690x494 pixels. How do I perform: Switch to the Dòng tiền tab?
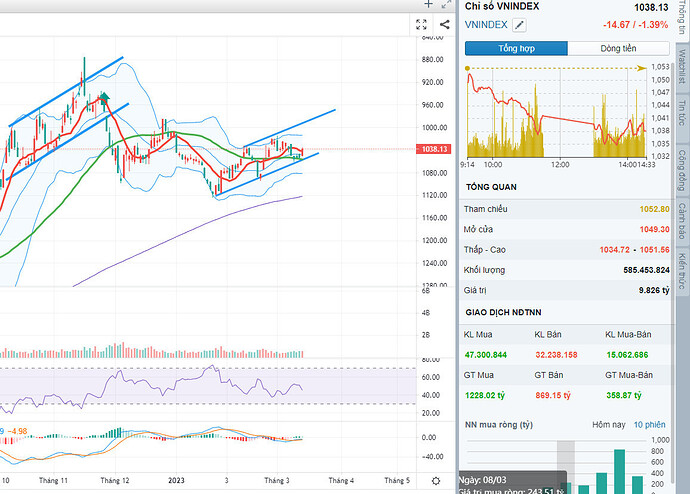point(618,48)
